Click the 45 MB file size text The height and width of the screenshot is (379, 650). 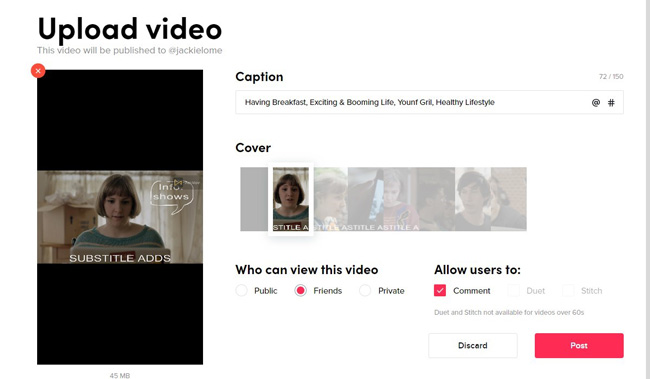pyautogui.click(x=119, y=375)
